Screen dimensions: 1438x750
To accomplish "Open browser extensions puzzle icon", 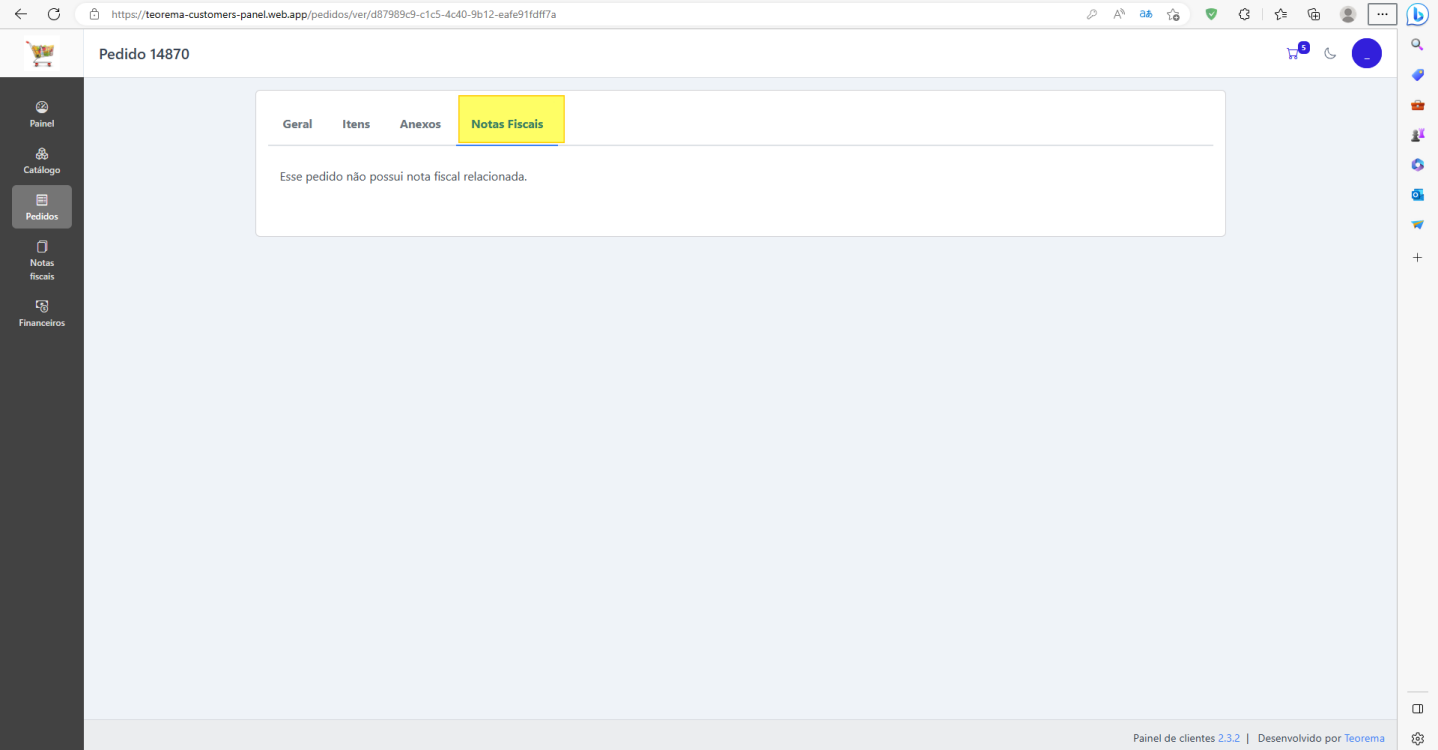I will [1245, 15].
